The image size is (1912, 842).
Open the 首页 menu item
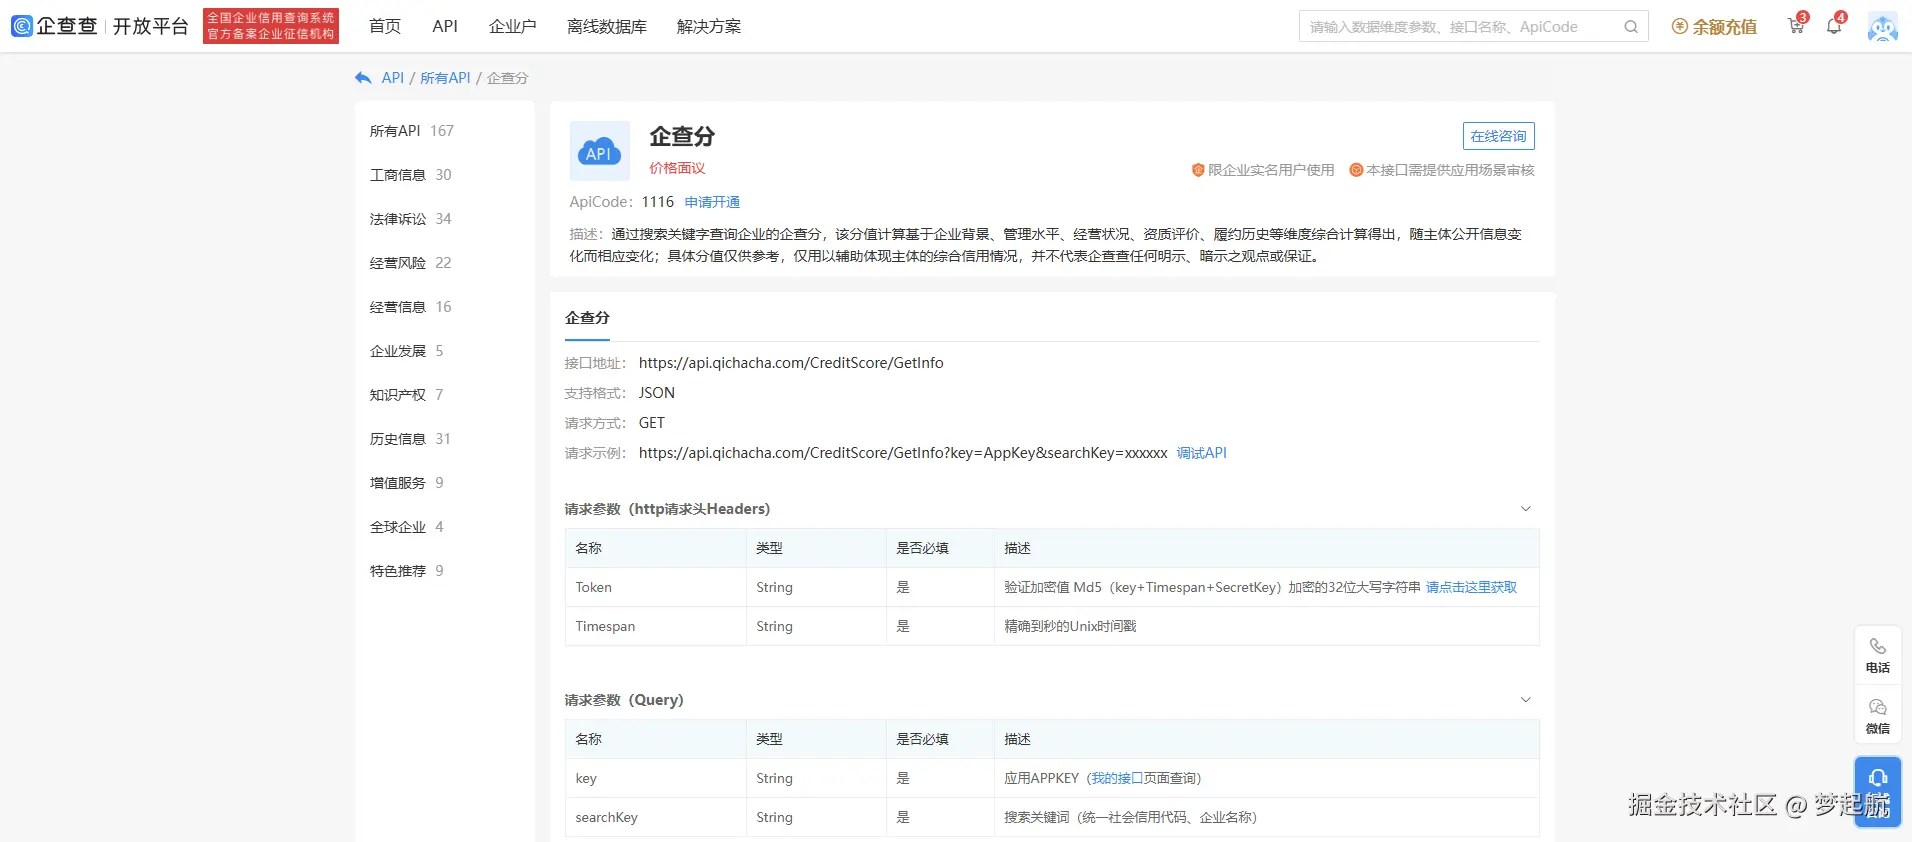coord(385,26)
